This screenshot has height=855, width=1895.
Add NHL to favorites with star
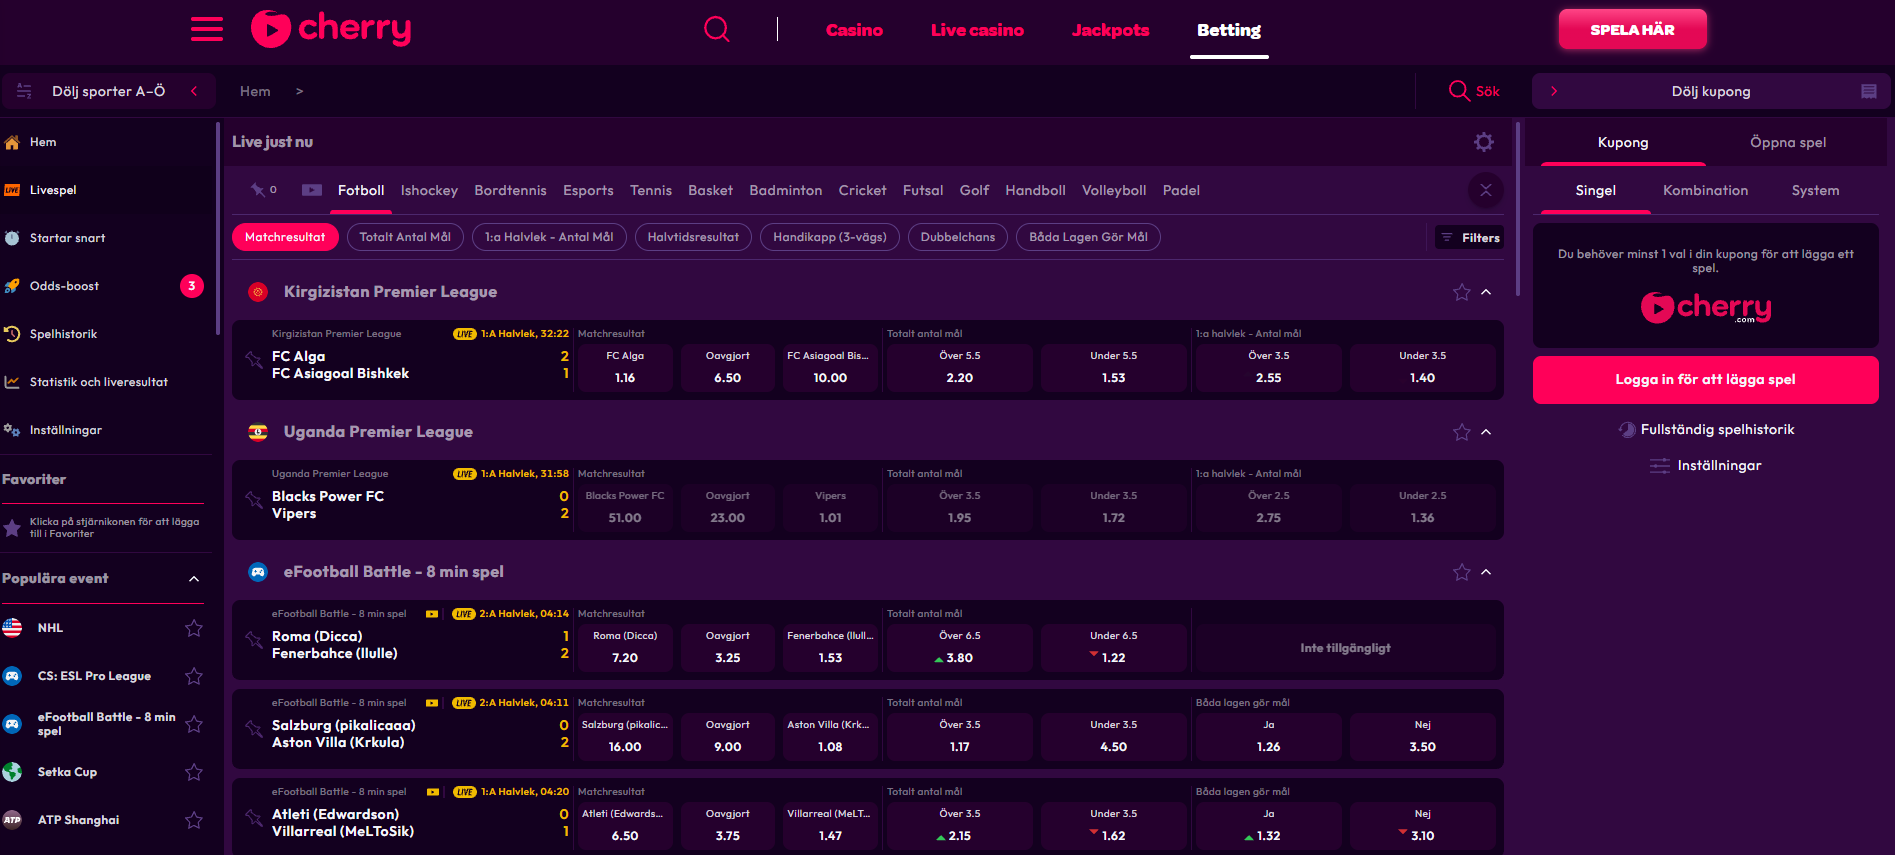click(194, 628)
